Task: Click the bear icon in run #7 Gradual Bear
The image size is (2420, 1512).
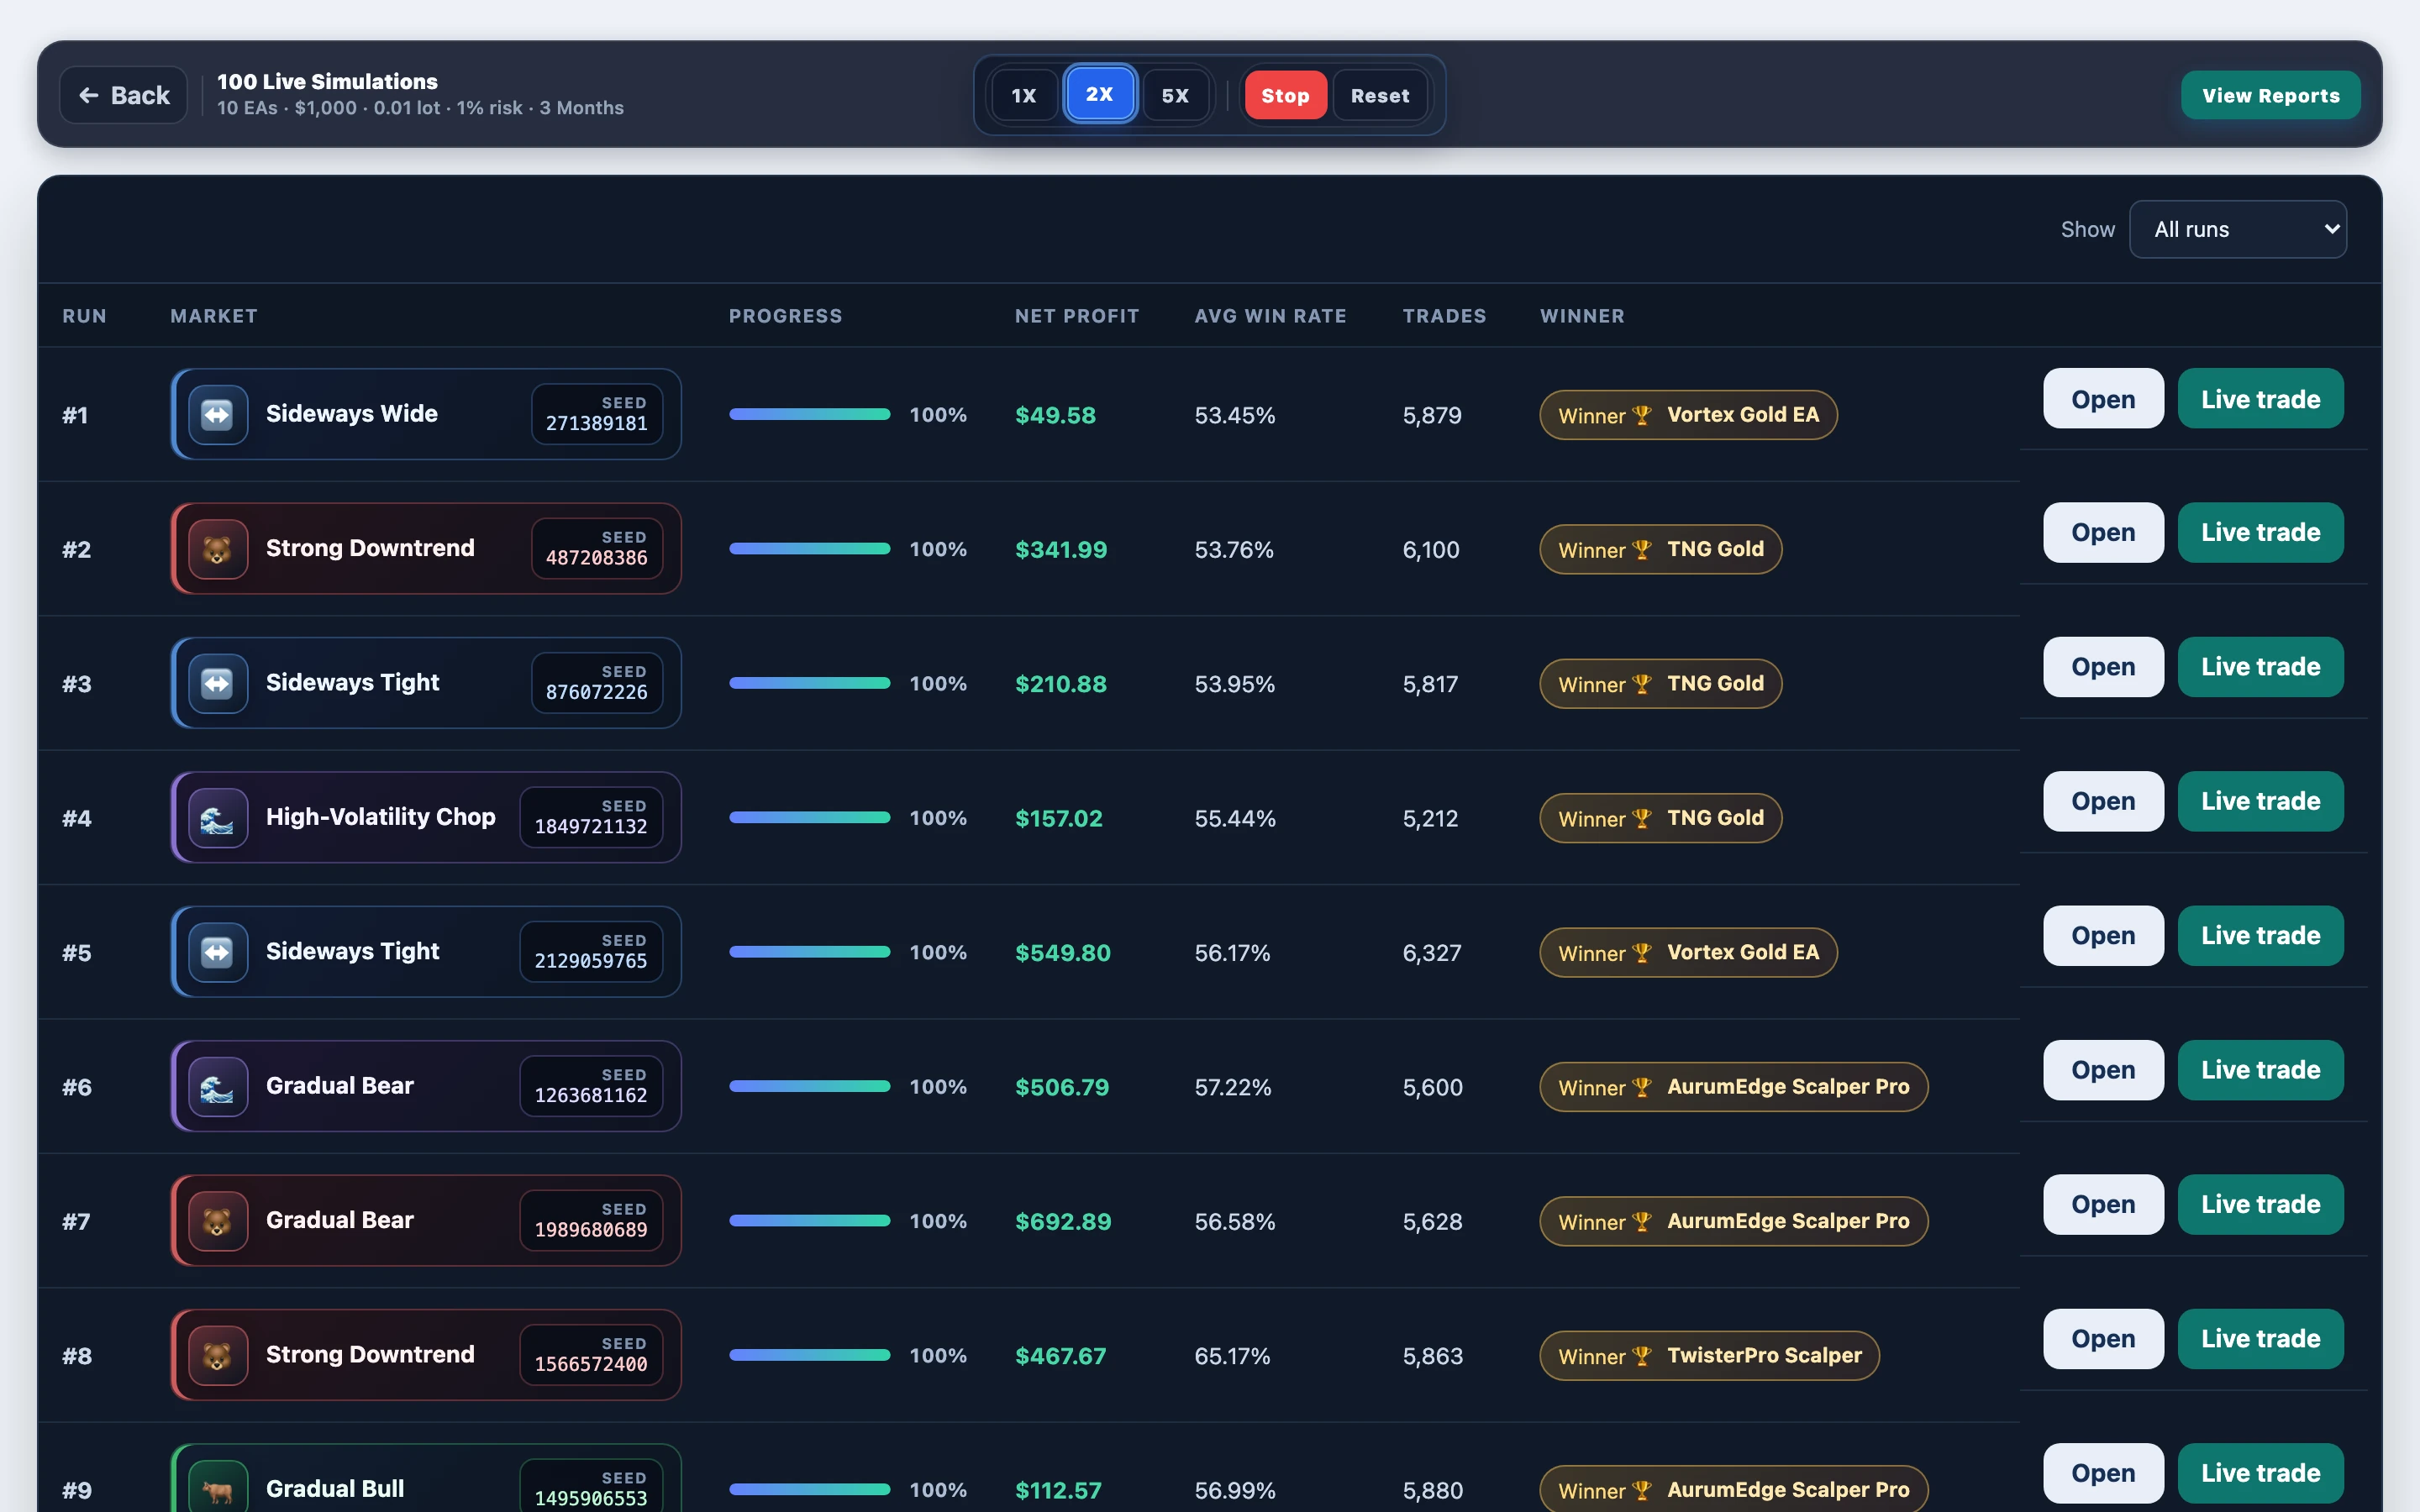Action: coord(217,1221)
